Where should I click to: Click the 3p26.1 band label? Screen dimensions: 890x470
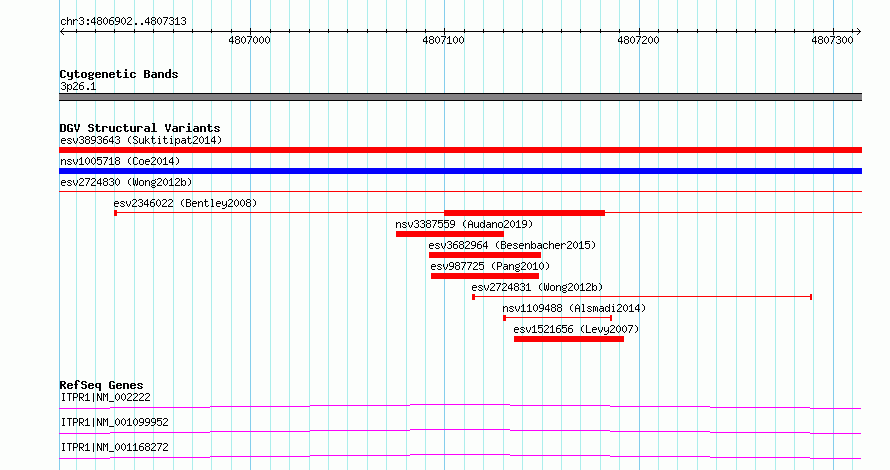[x=78, y=86]
